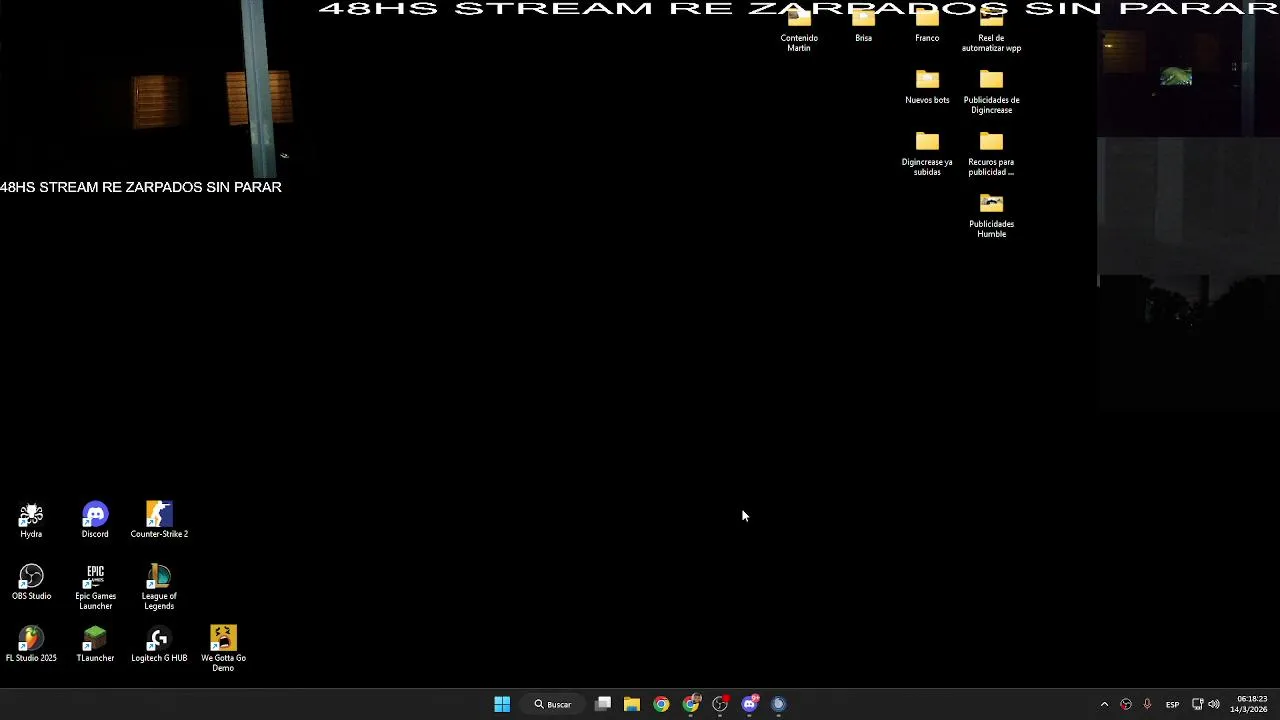Viewport: 1280px width, 720px height.
Task: Click the microphone tray indicator
Action: (x=1147, y=704)
